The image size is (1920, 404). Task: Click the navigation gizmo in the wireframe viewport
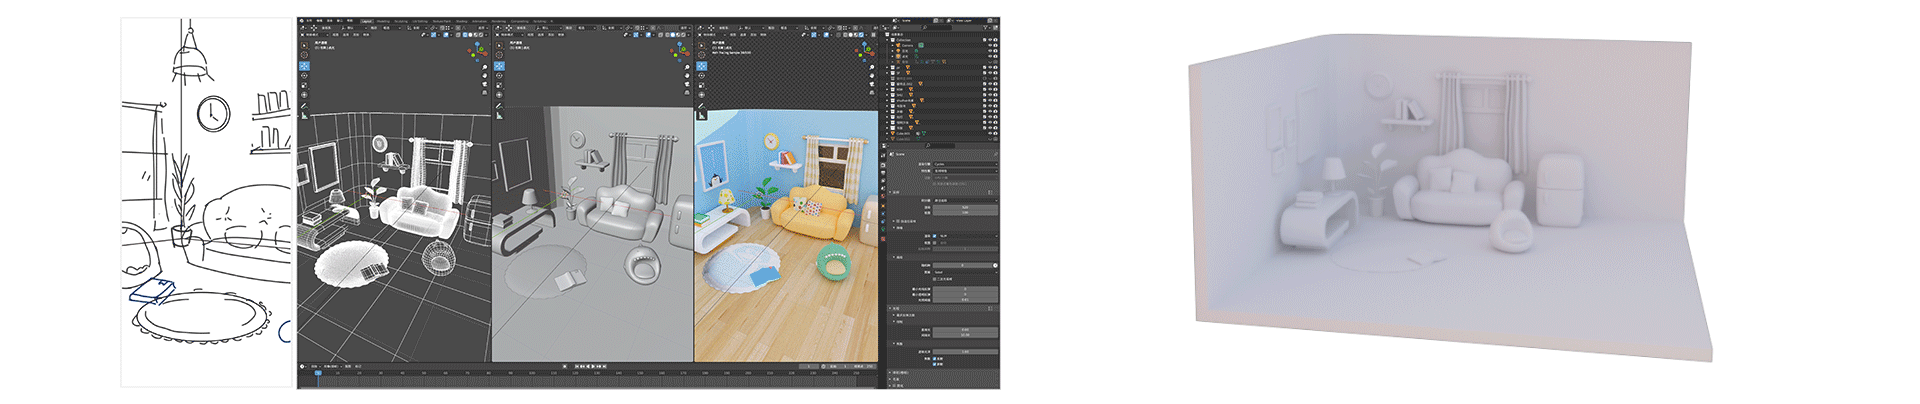tap(477, 52)
